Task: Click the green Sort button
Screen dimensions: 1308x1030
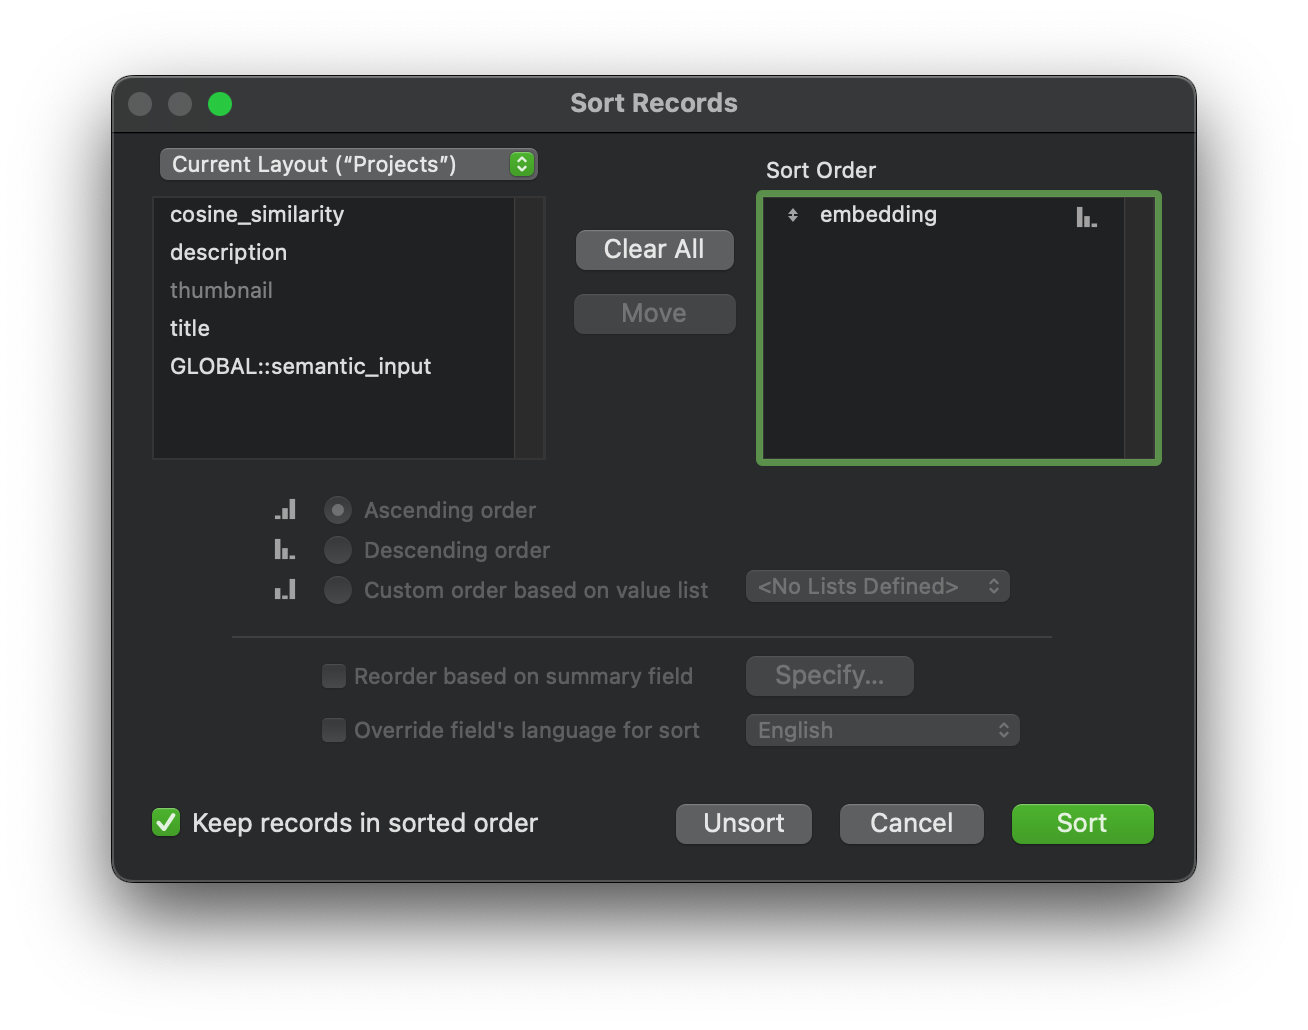Action: pyautogui.click(x=1082, y=823)
